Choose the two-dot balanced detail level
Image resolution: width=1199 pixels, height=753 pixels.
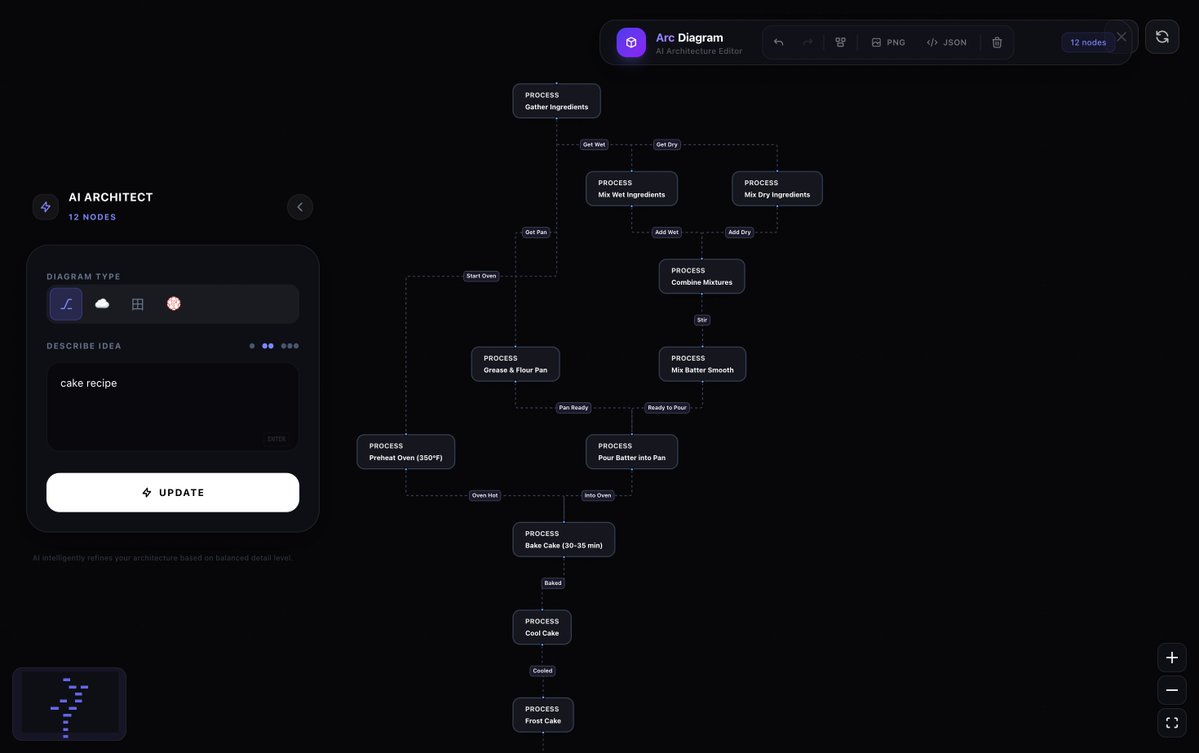[268, 346]
